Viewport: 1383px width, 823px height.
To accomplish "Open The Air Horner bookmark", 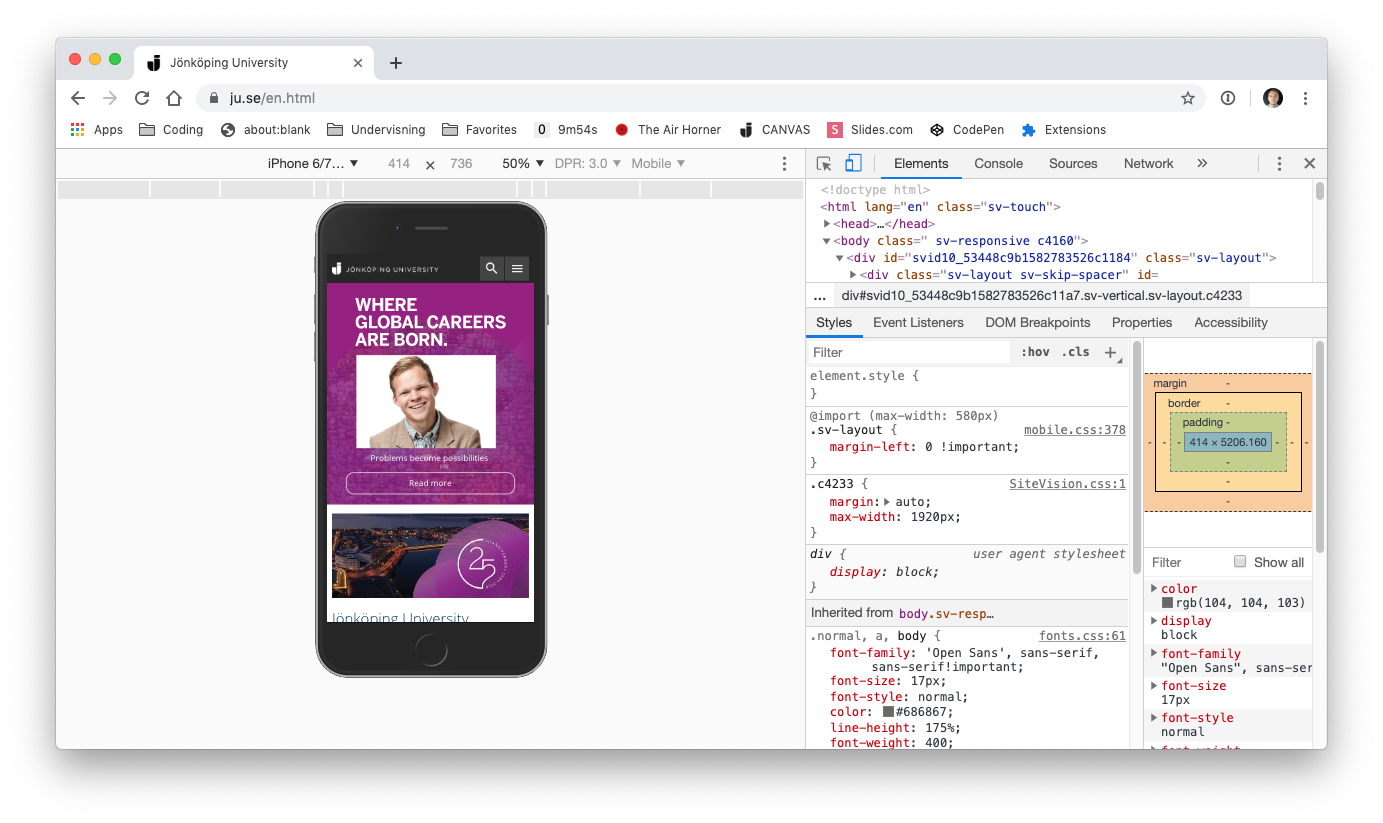I will [x=668, y=130].
